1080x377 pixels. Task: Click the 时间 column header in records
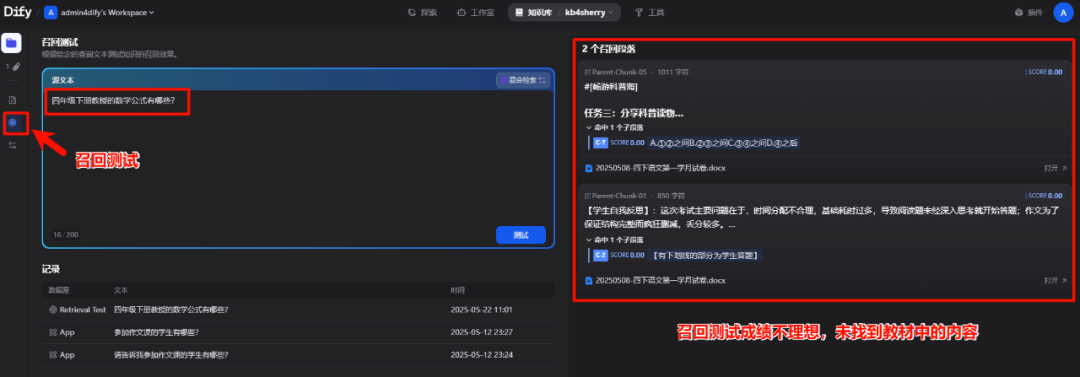click(457, 290)
